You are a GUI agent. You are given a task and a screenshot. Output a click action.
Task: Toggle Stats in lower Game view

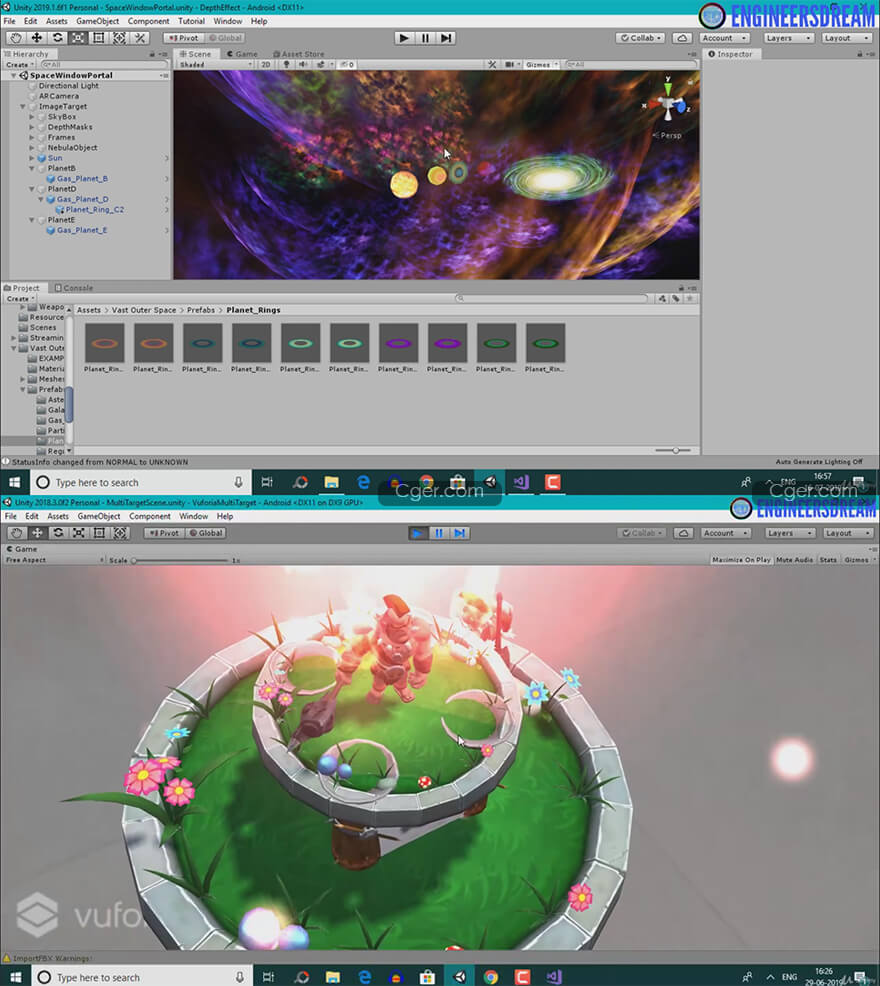pos(828,560)
